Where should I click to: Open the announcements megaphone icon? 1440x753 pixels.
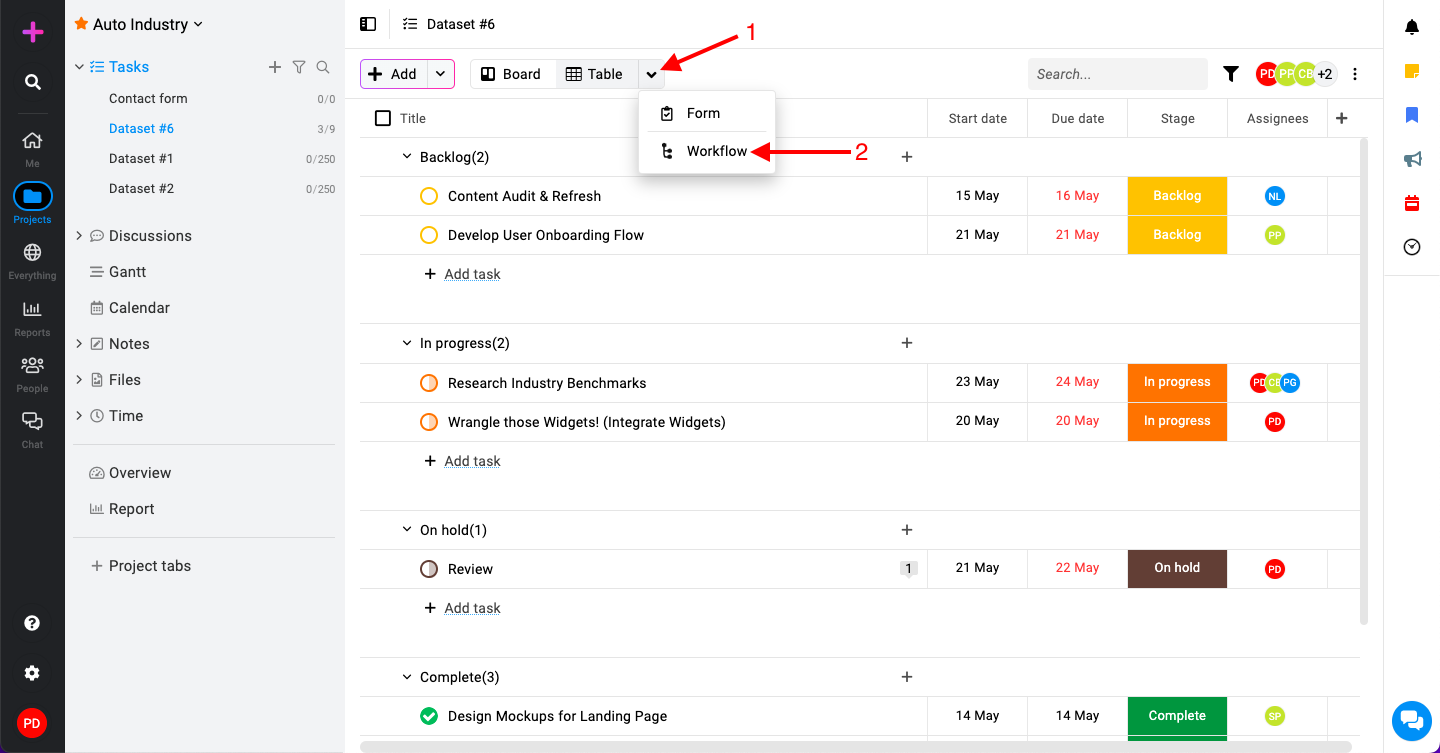[1412, 159]
